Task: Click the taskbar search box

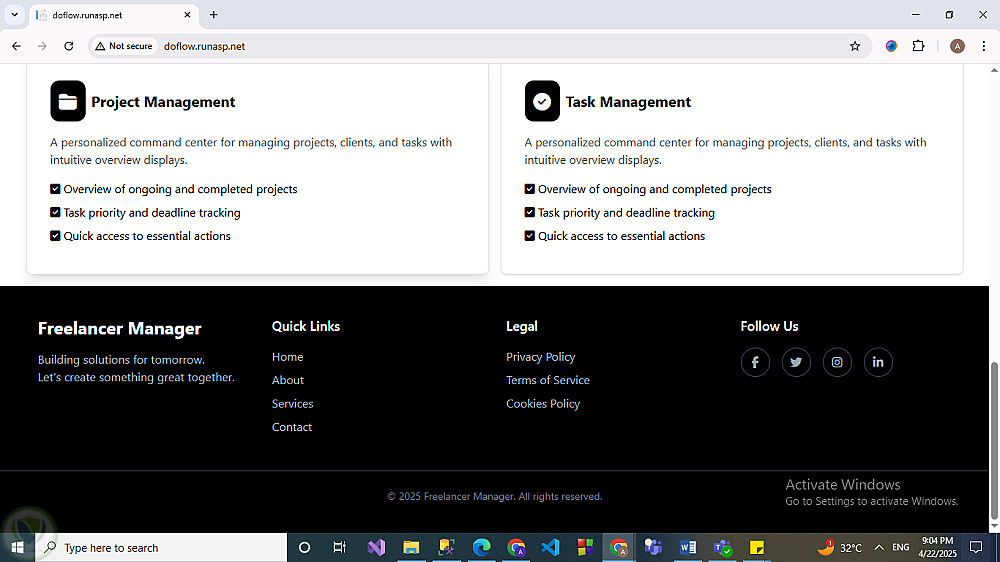Action: coord(161,547)
